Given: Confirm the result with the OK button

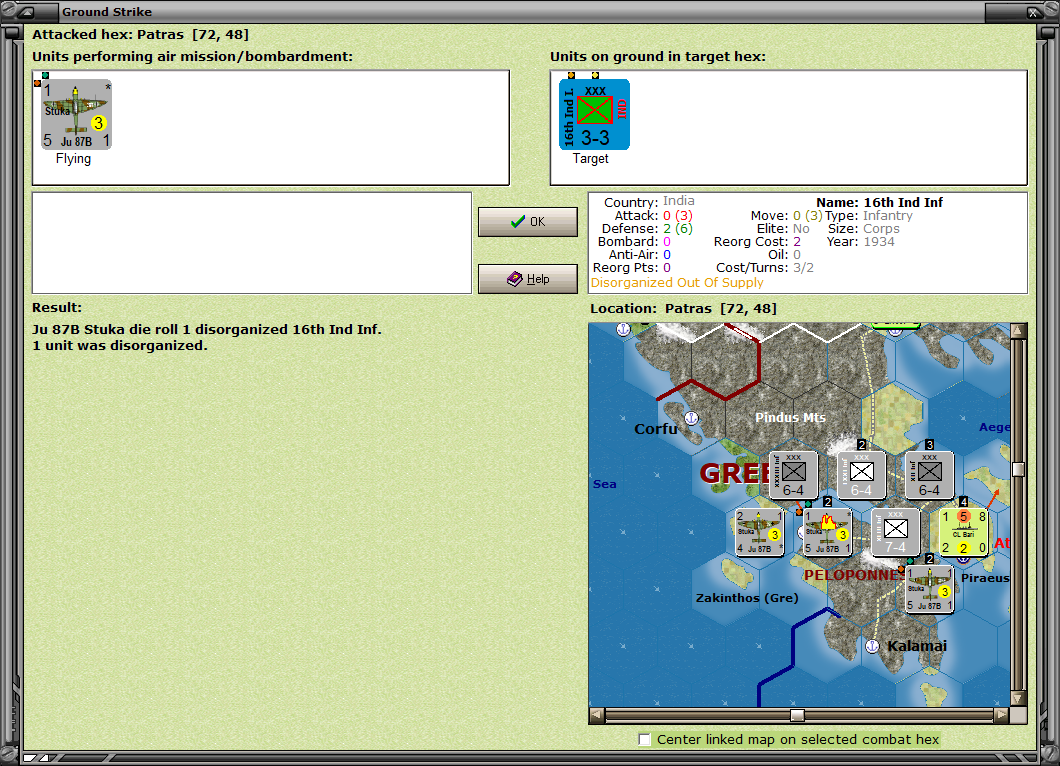Looking at the screenshot, I should tap(527, 222).
